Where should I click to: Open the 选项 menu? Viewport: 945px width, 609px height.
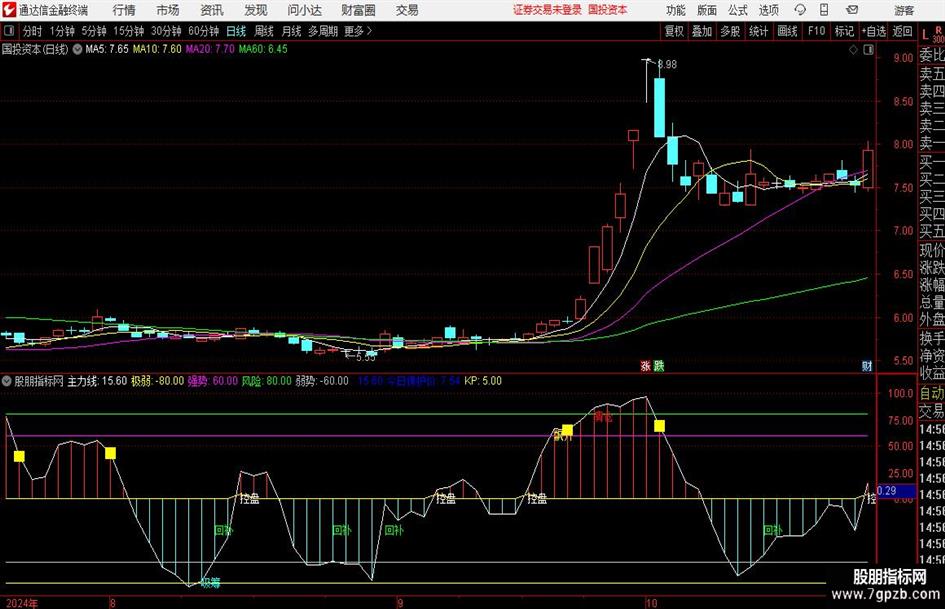[x=768, y=10]
